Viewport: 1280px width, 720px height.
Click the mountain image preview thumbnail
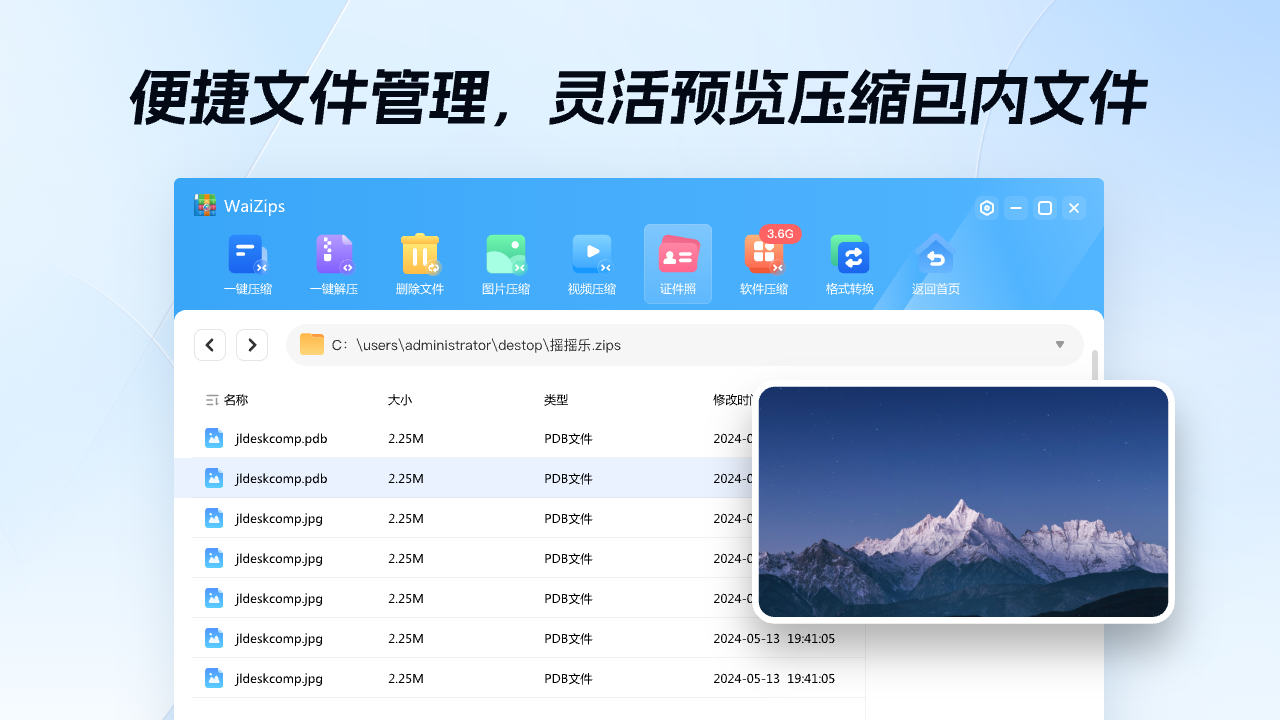click(x=963, y=501)
